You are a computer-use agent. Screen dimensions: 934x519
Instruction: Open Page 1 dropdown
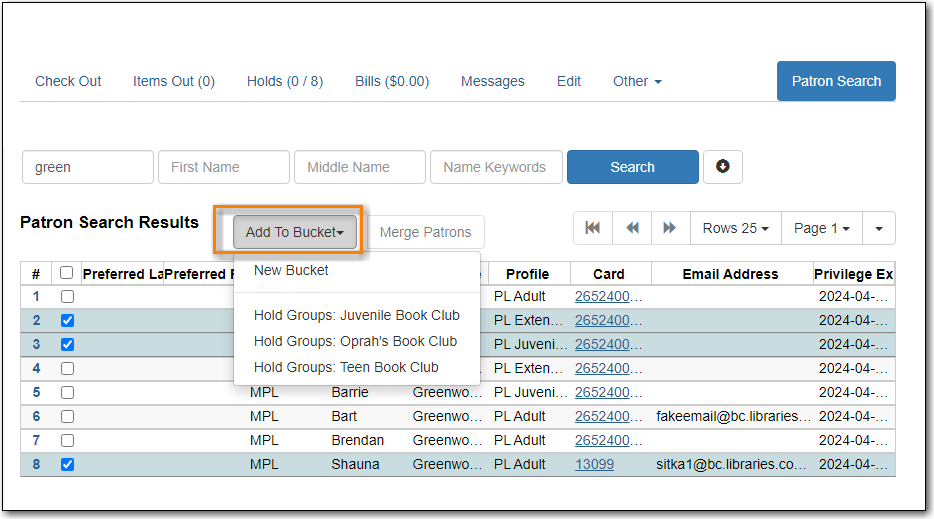tap(821, 228)
